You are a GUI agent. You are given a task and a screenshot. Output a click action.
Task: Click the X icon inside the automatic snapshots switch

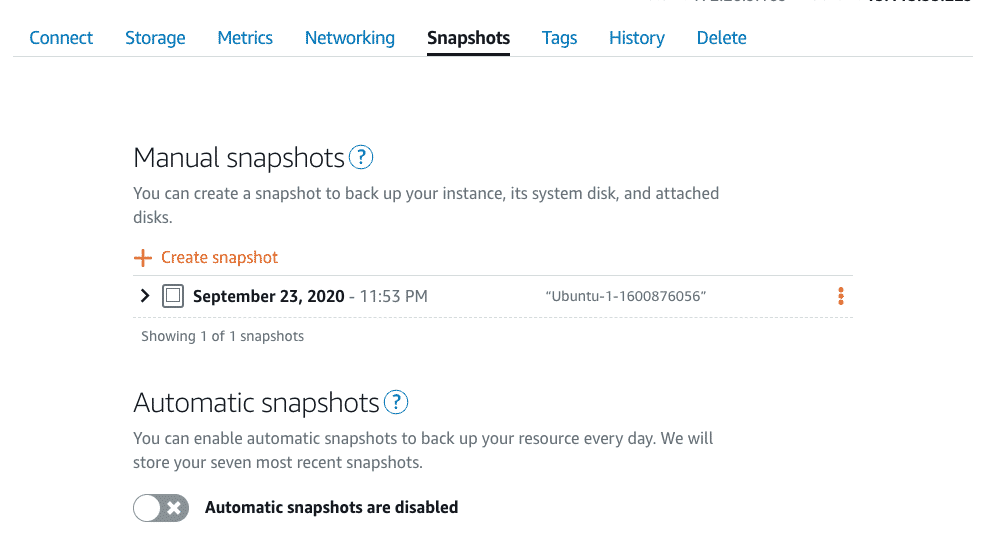(x=174, y=508)
